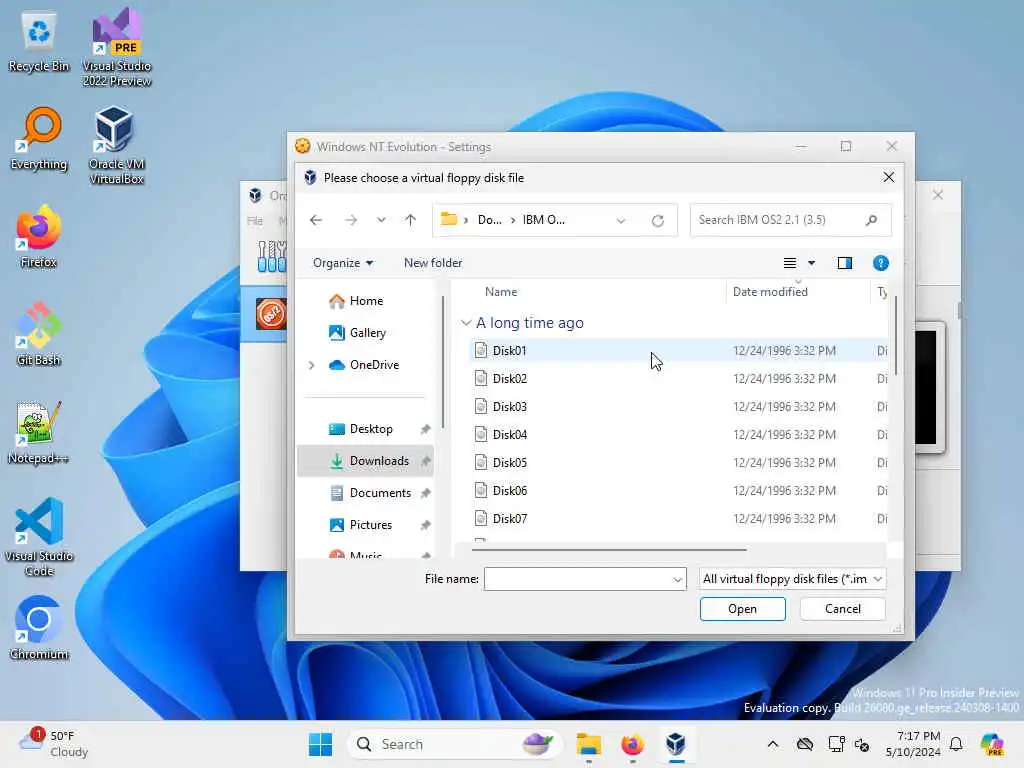Open the Organize menu
The height and width of the screenshot is (768, 1024).
pos(343,263)
